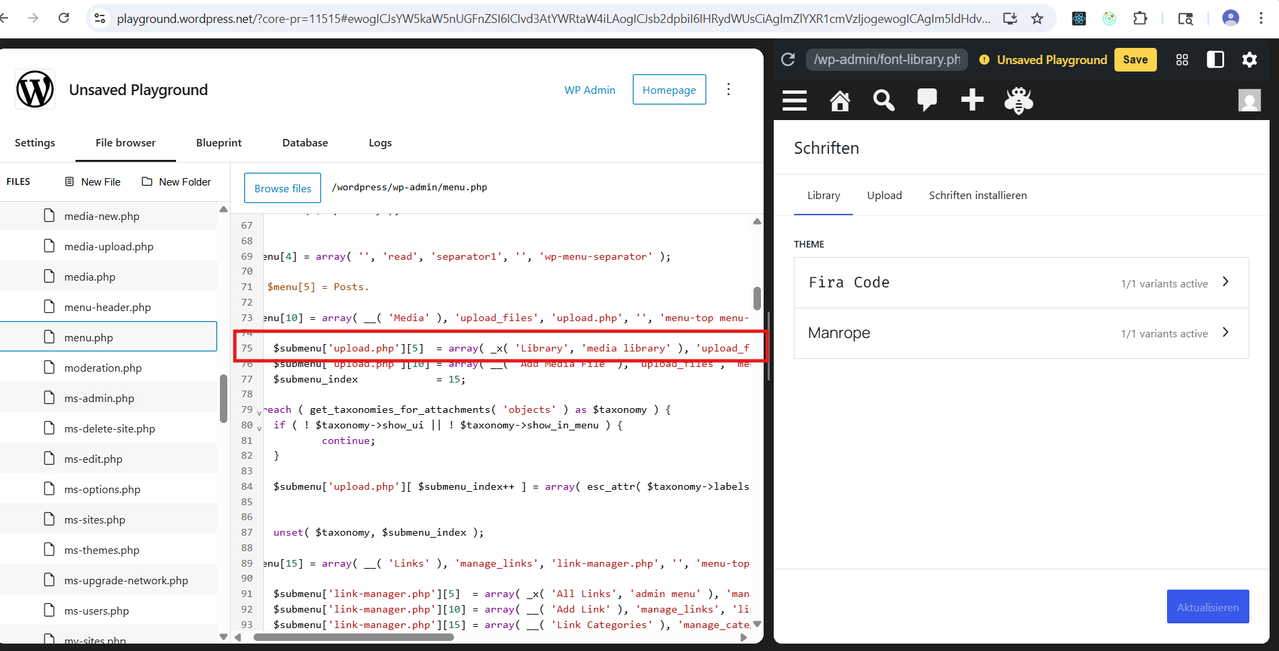Open Playground settings gear icon

tap(1249, 60)
